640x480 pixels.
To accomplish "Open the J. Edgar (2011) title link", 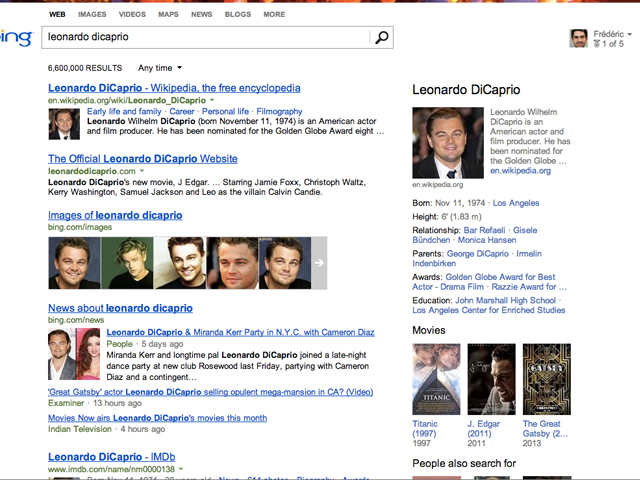I will coord(484,429).
